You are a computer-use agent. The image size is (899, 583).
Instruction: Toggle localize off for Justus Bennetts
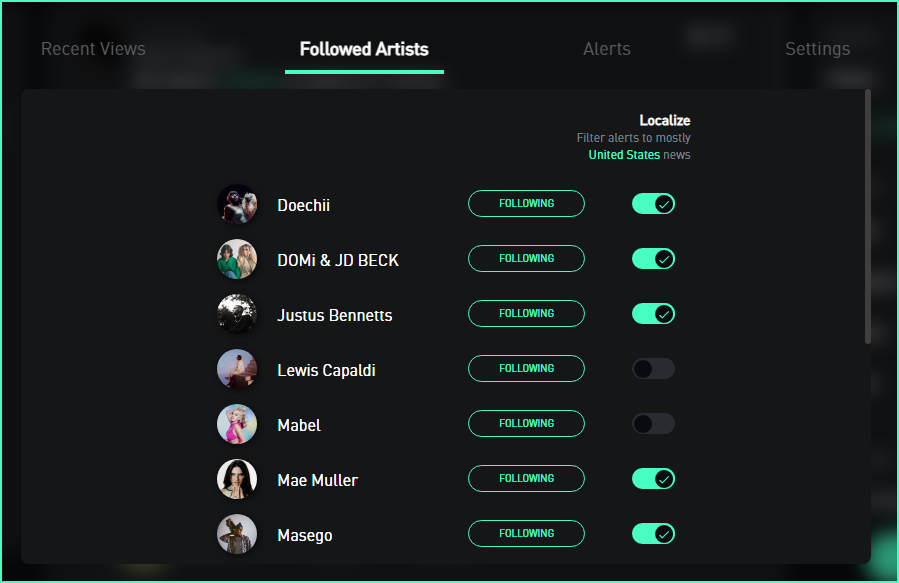coord(654,314)
